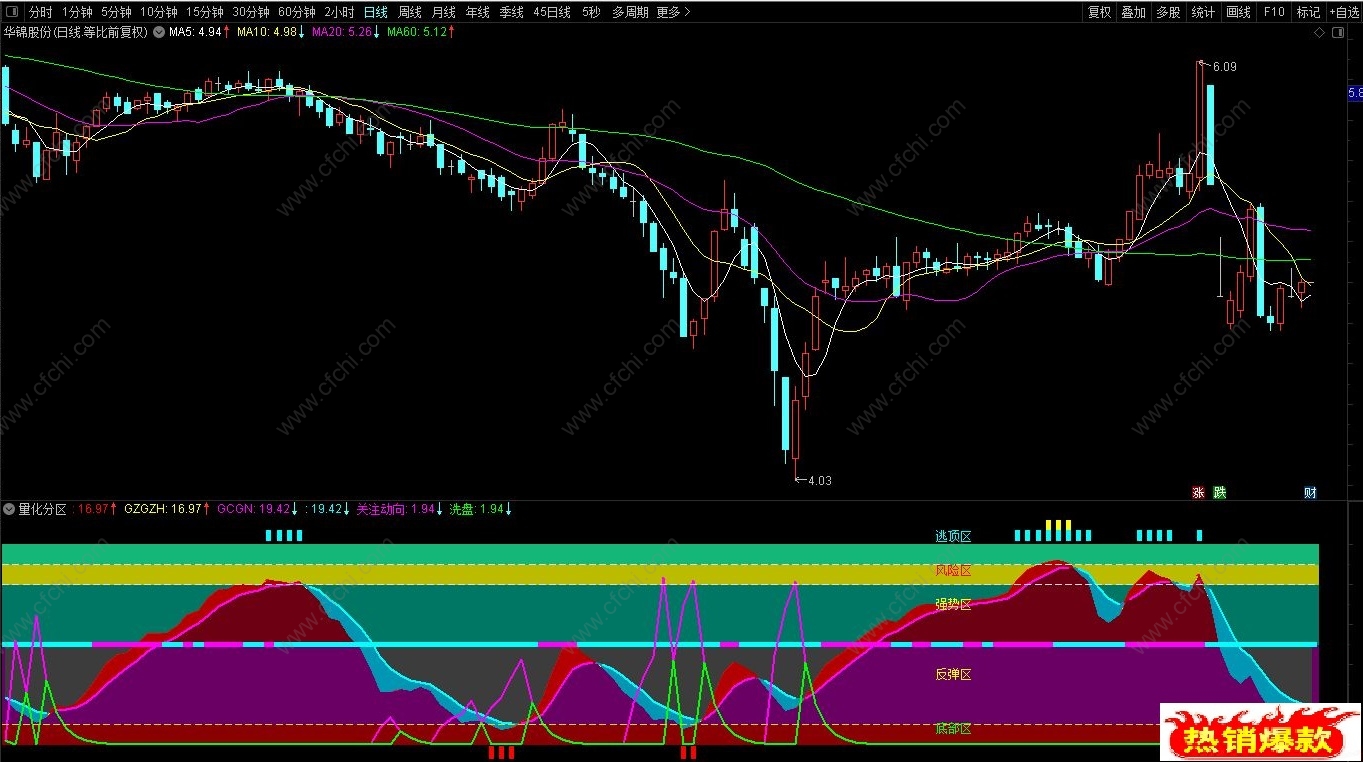Select the 季线 quarterly period tab
1363x762 pixels.
pos(511,12)
